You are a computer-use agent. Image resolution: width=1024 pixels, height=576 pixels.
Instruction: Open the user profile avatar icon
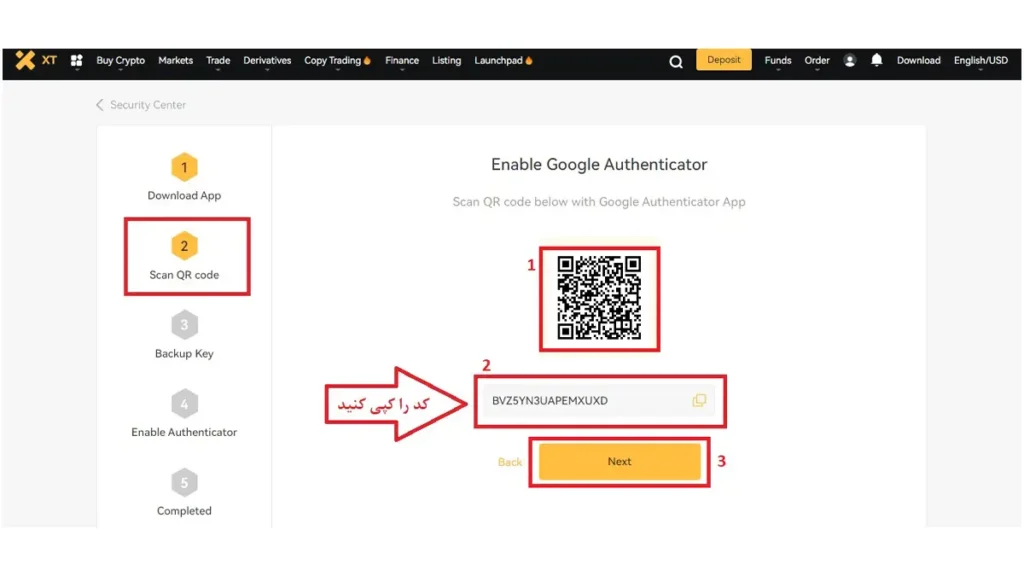pyautogui.click(x=850, y=61)
